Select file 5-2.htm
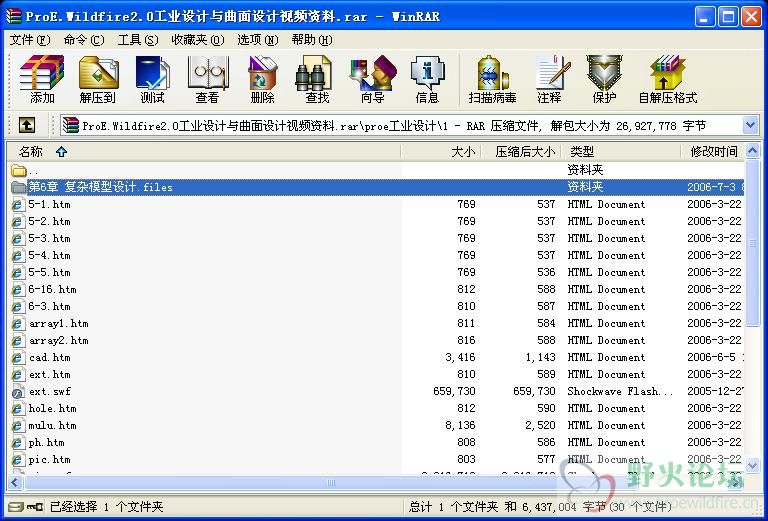The width and height of the screenshot is (768, 521). [x=49, y=221]
